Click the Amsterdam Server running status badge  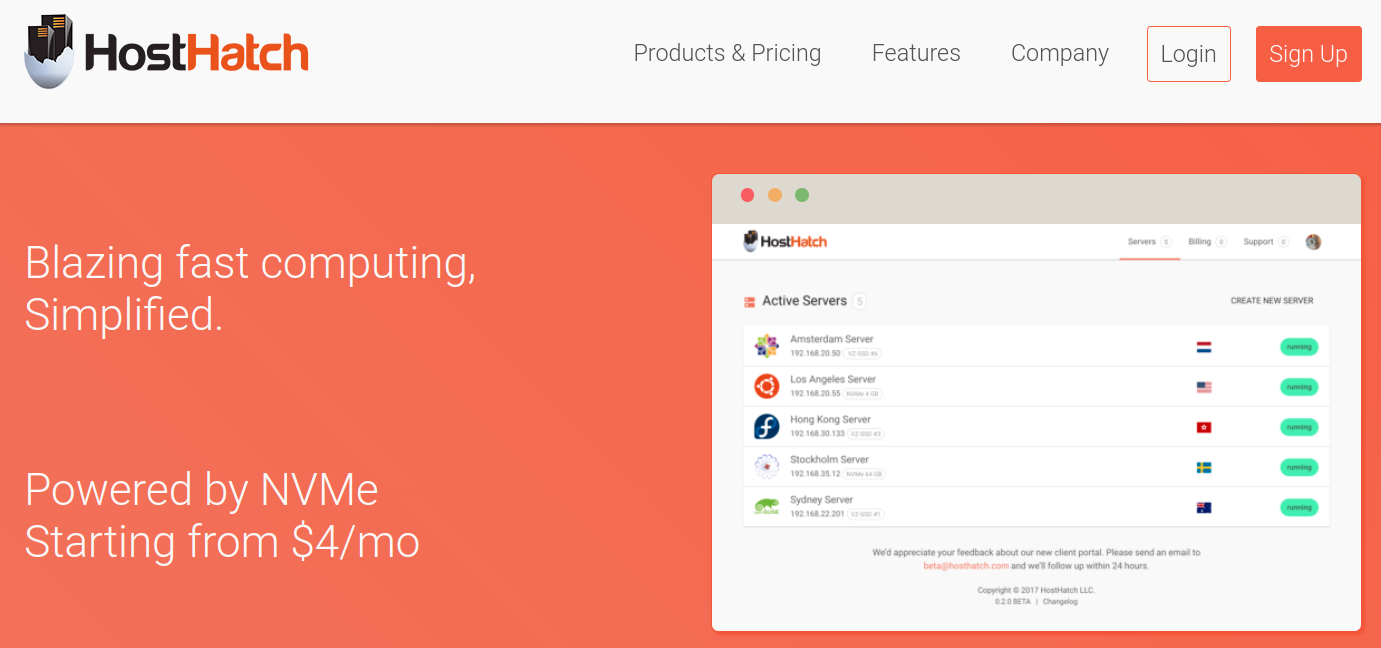1299,347
